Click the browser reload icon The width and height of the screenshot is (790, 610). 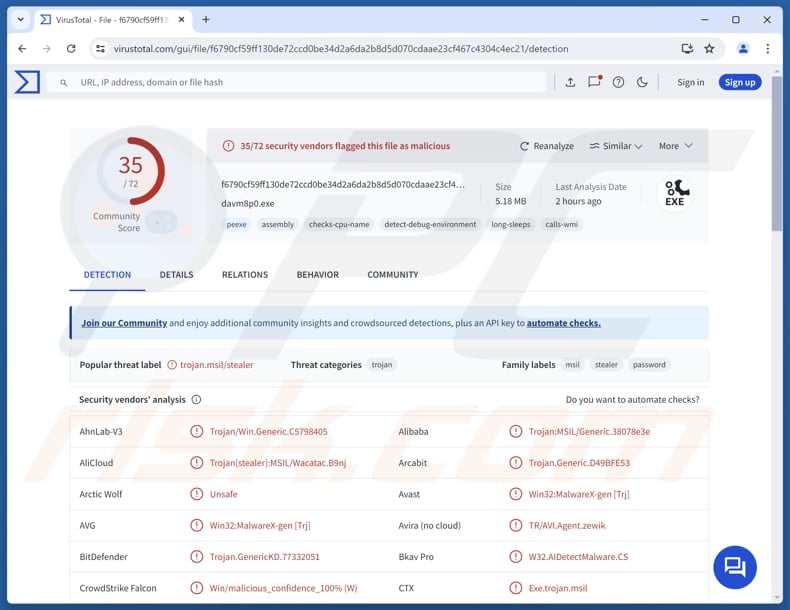(71, 48)
